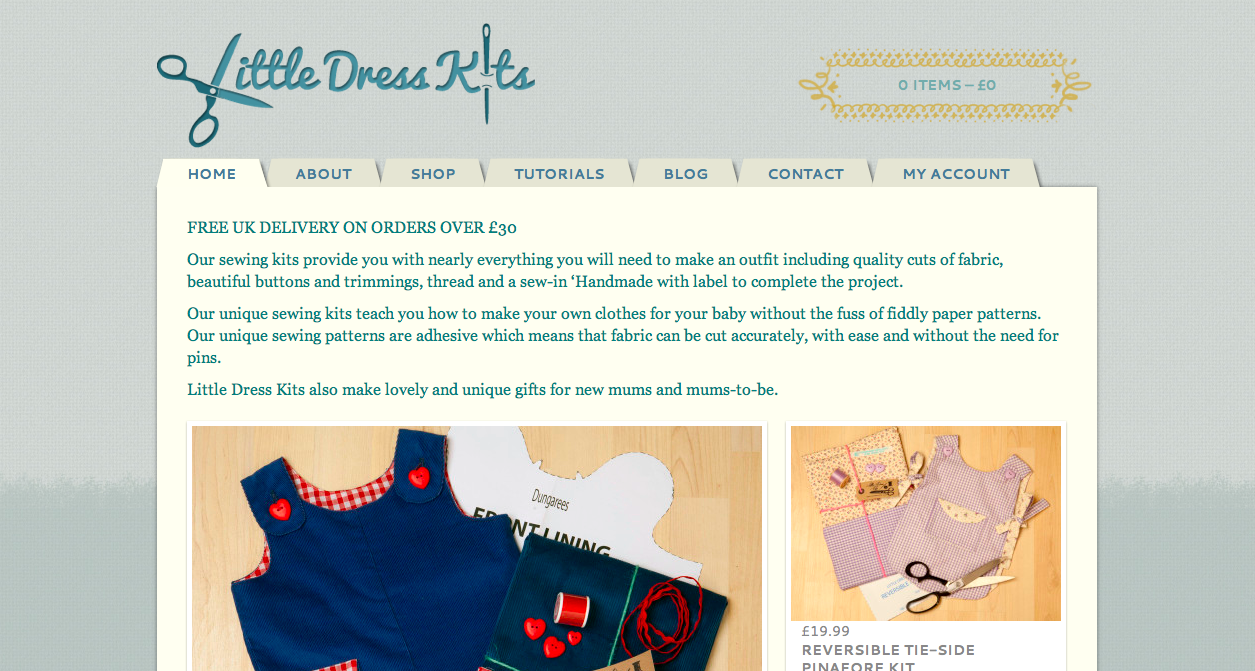Open the pinafore kit product thumbnail
Screen dimensions: 1255x671
pos(926,523)
